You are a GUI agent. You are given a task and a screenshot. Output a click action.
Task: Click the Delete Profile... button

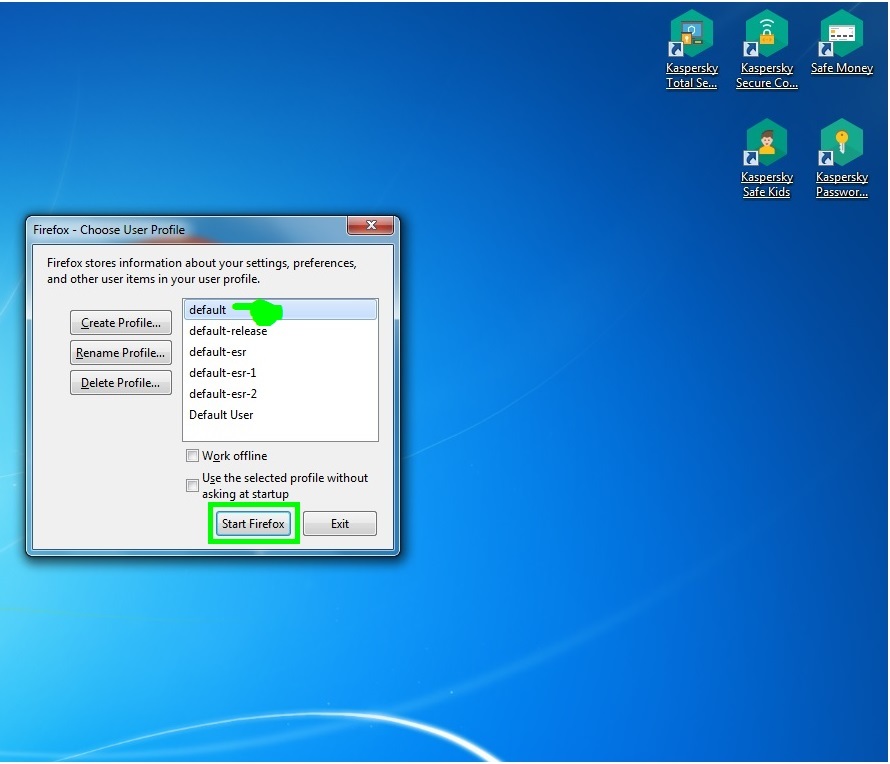click(x=121, y=383)
